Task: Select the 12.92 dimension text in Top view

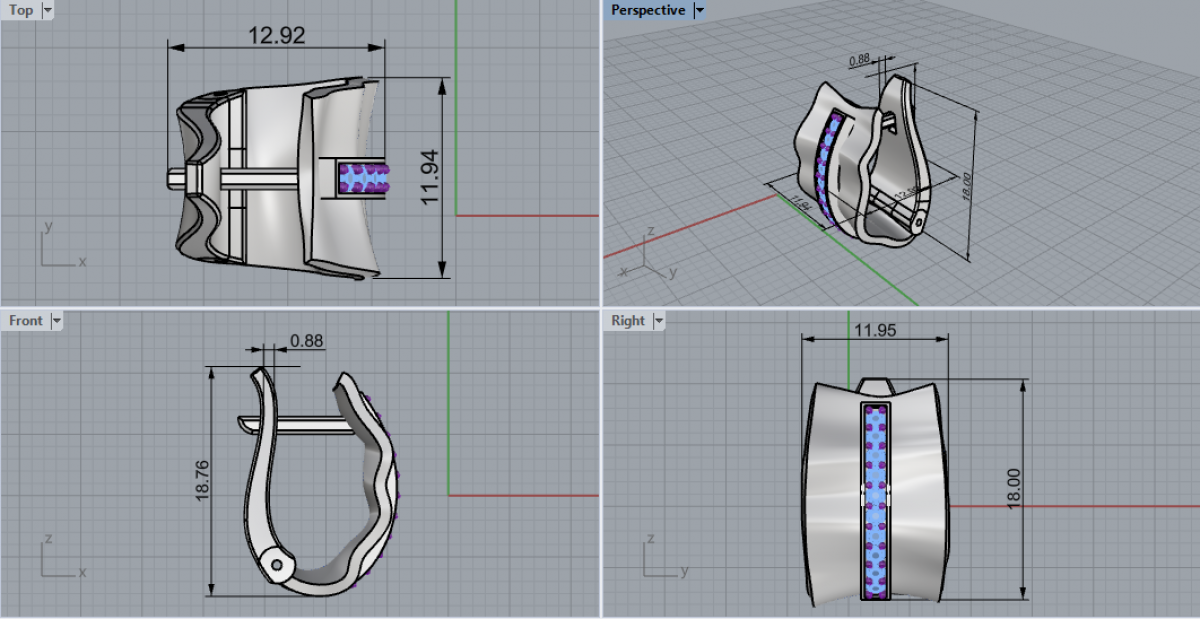Action: coord(277,35)
